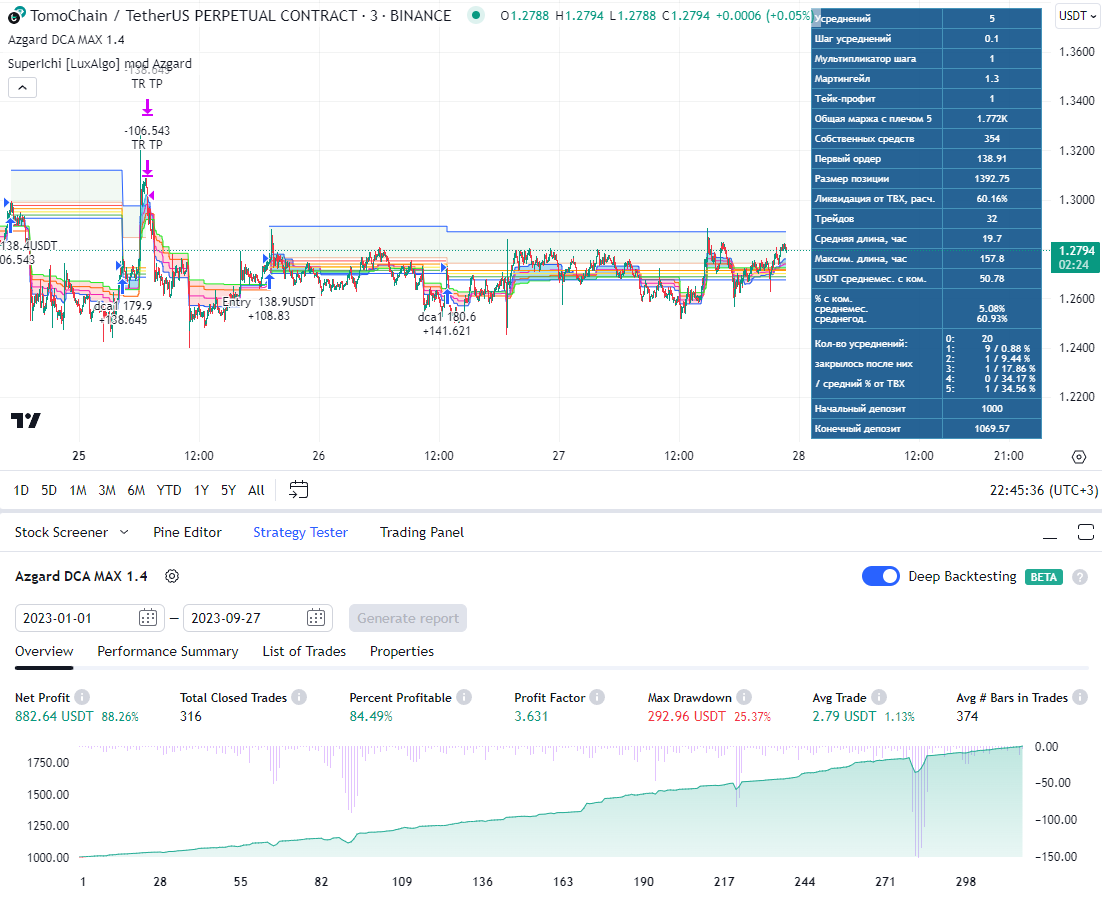Click the Generate report button
The width and height of the screenshot is (1102, 898).
[408, 618]
